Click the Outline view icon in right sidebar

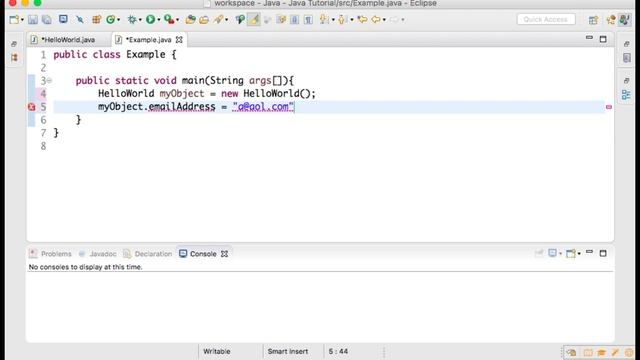(x=626, y=96)
